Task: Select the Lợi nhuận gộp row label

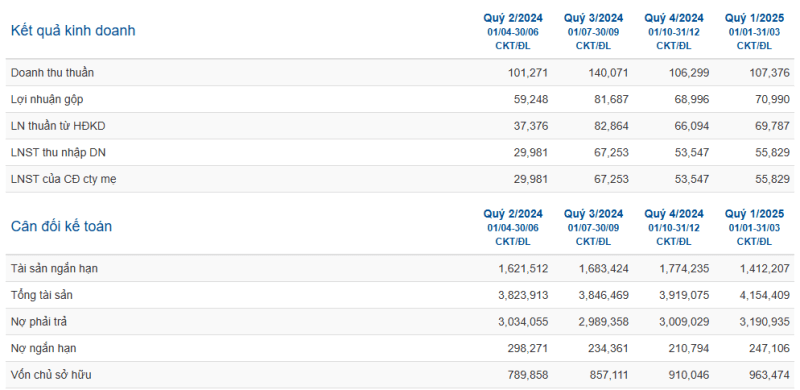Action: (47, 100)
